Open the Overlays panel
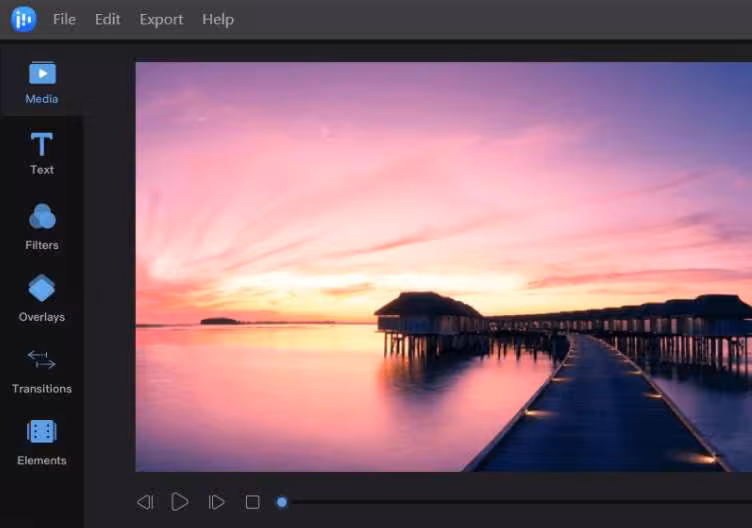 (42, 298)
